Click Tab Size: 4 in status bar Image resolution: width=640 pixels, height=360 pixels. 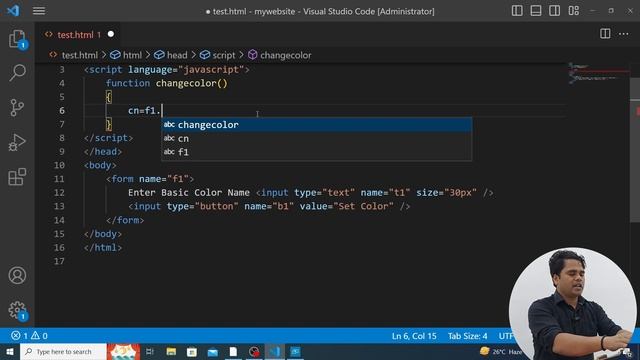pyautogui.click(x=467, y=336)
